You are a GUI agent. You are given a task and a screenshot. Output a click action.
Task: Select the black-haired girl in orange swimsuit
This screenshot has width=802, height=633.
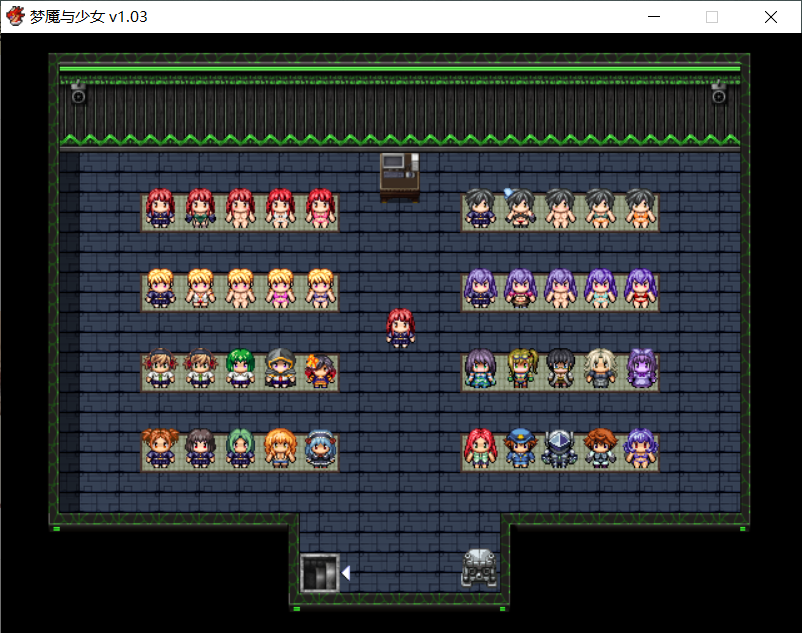click(640, 208)
